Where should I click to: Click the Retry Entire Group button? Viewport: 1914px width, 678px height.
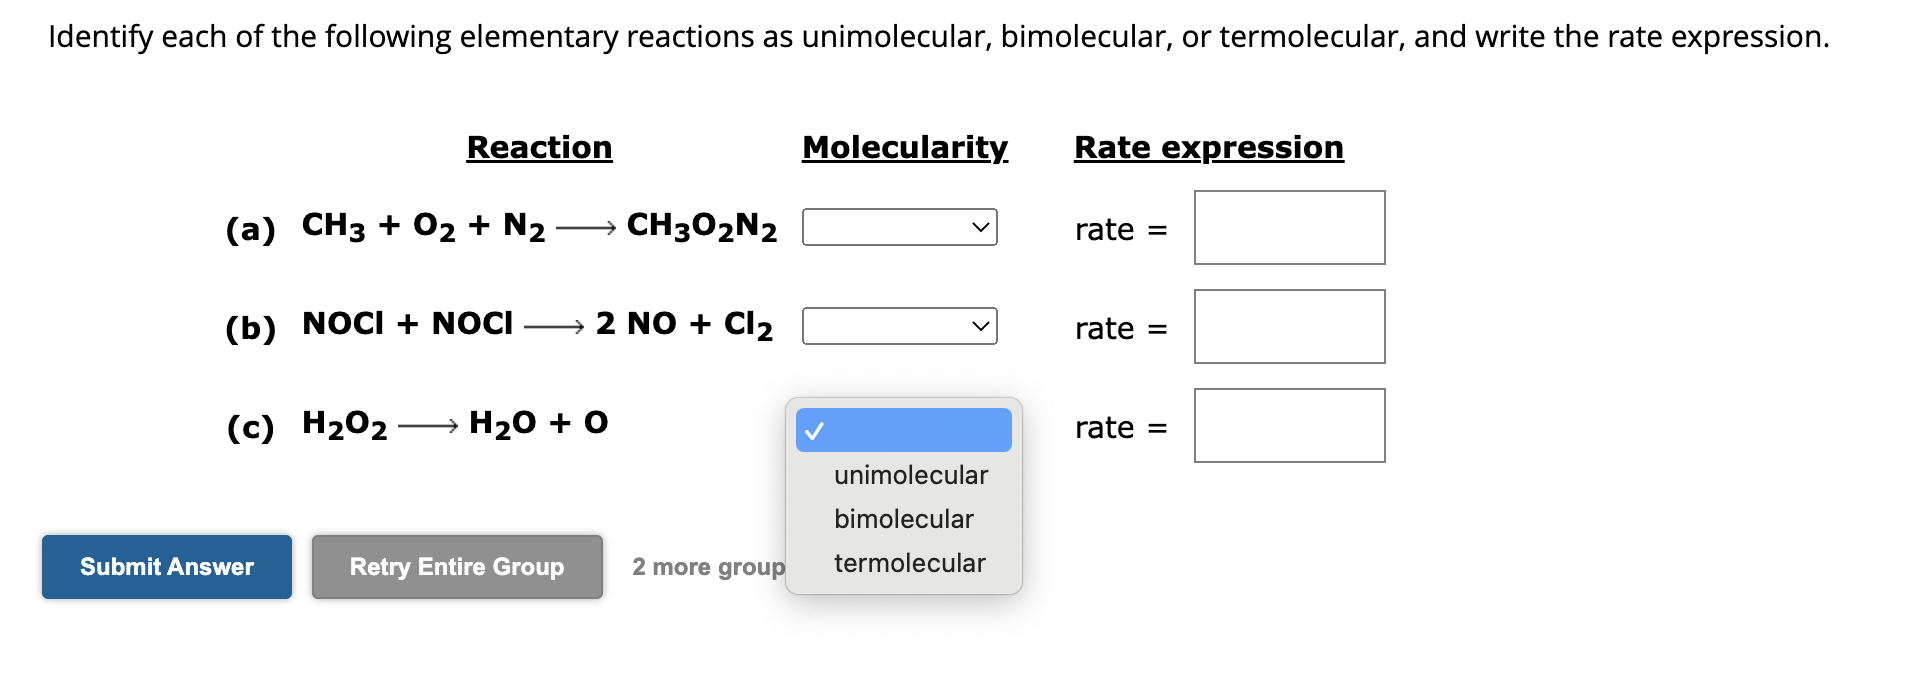(456, 566)
